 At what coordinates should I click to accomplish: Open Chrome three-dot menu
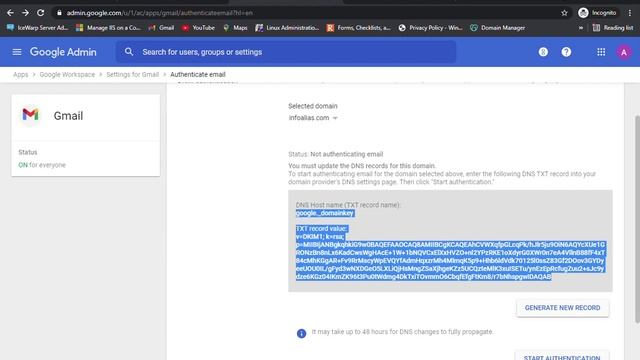pos(630,13)
